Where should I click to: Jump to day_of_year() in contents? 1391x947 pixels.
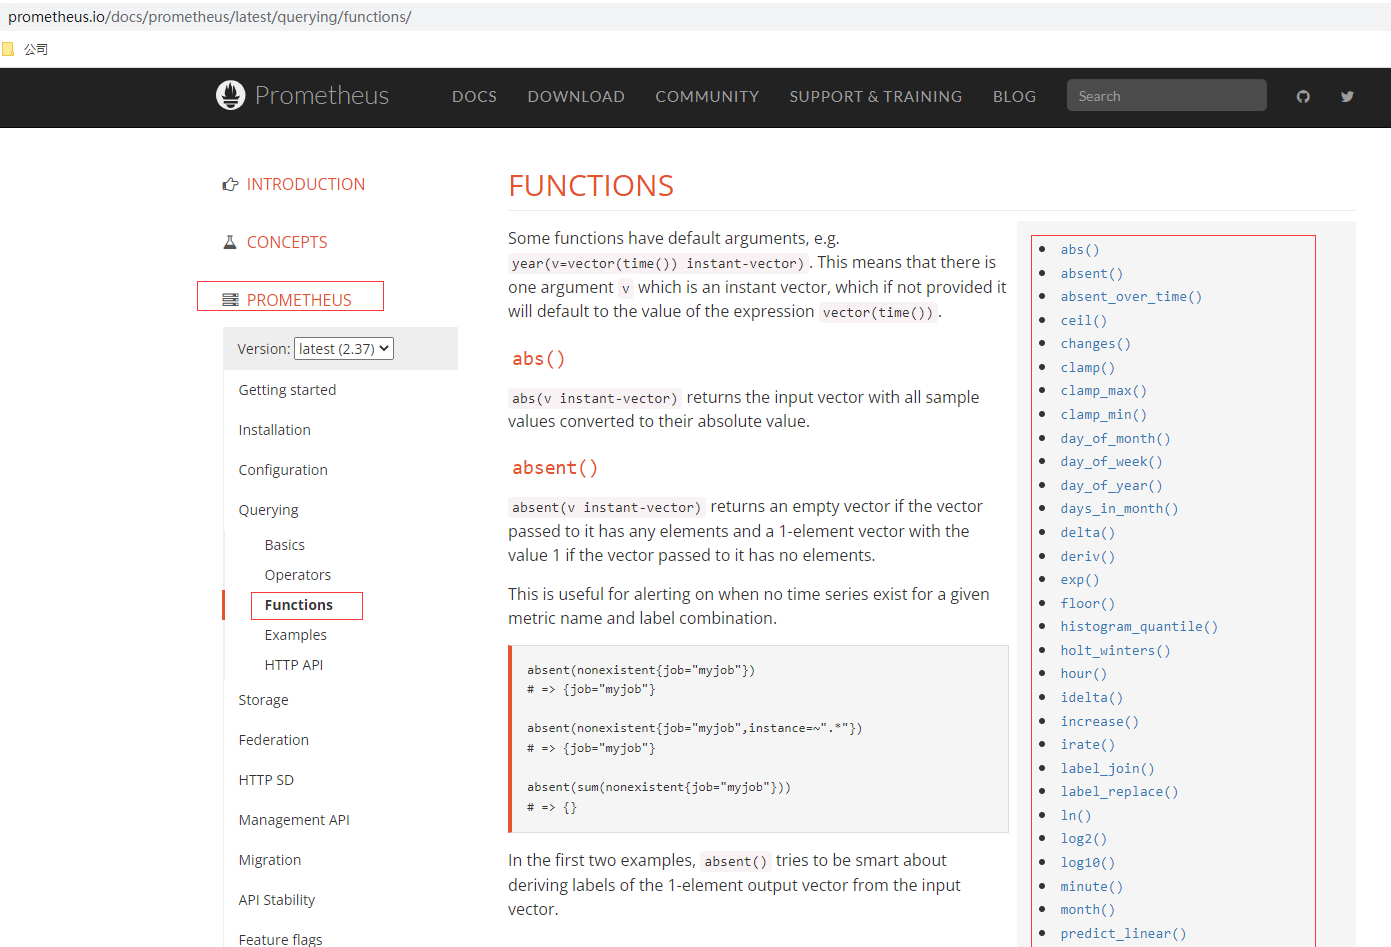[1112, 486]
